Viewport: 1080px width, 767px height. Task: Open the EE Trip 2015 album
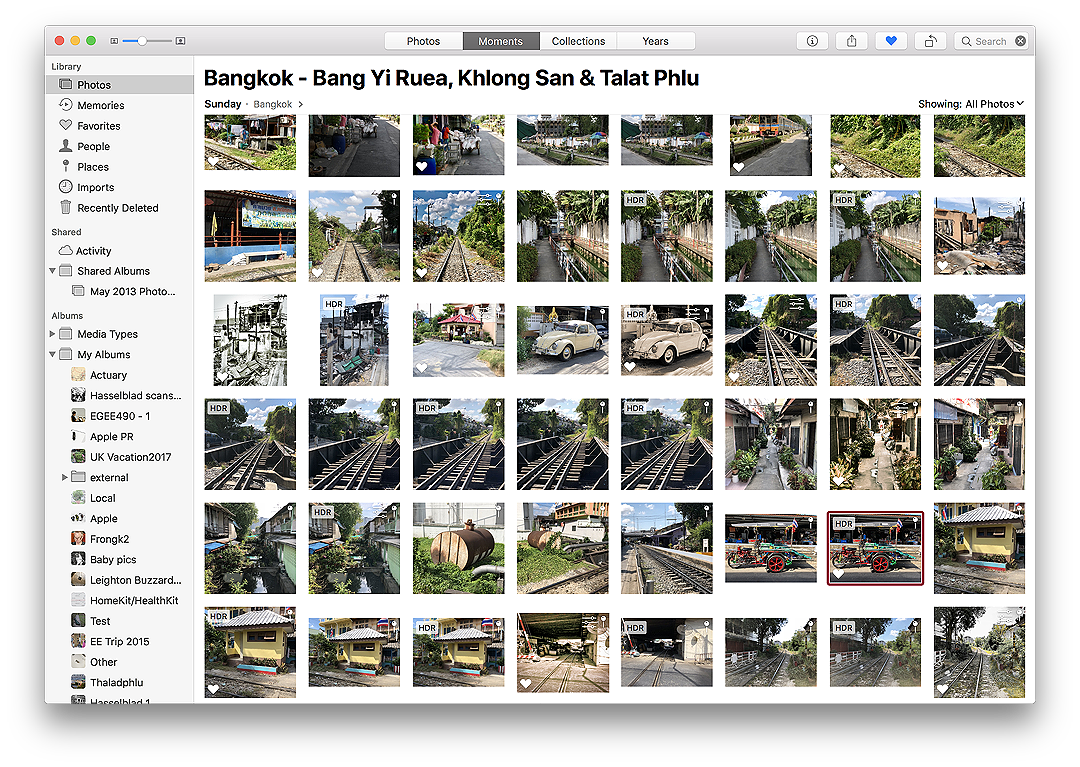120,642
